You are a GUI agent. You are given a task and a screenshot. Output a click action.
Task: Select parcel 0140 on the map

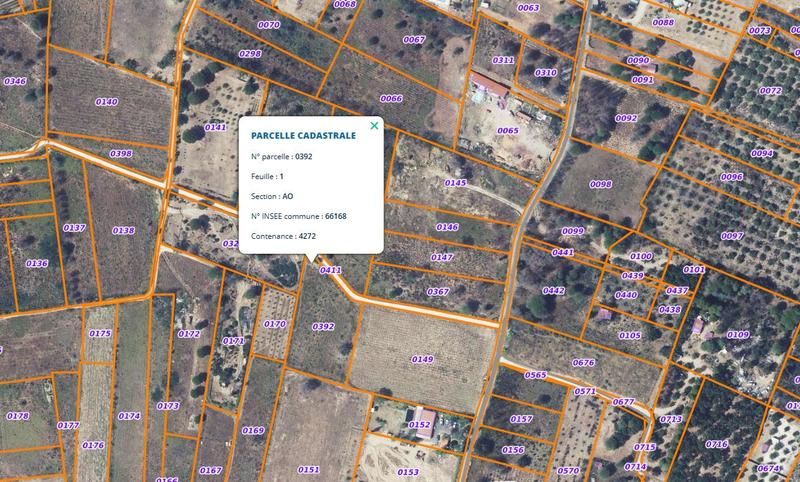(106, 102)
